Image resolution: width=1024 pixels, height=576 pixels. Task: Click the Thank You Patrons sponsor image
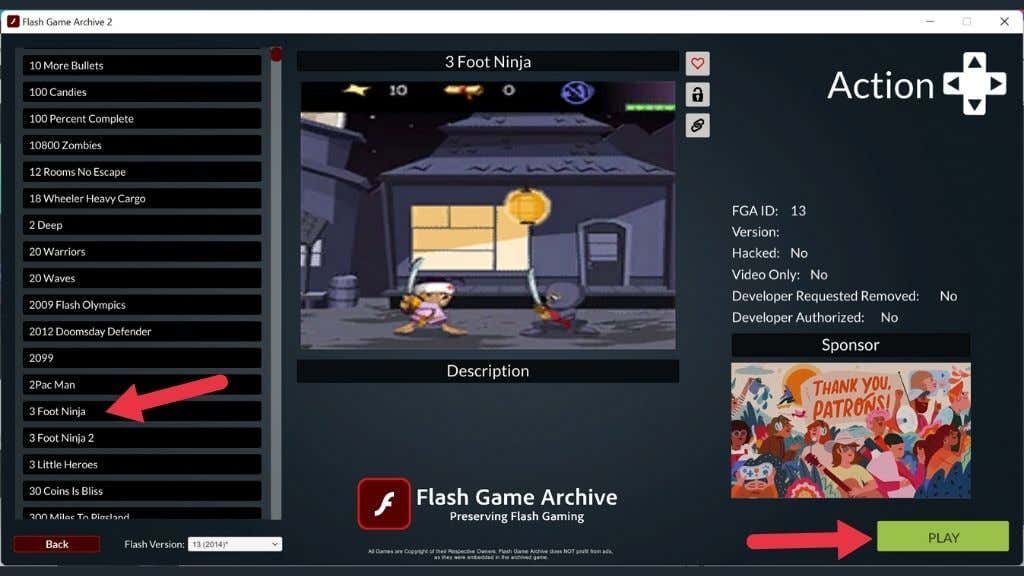pos(849,430)
